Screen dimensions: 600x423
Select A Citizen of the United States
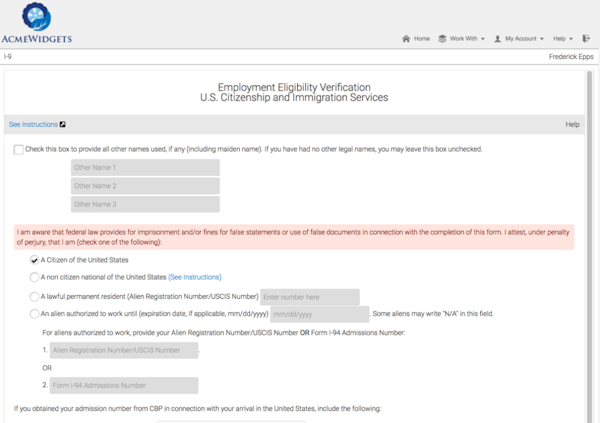click(x=35, y=260)
